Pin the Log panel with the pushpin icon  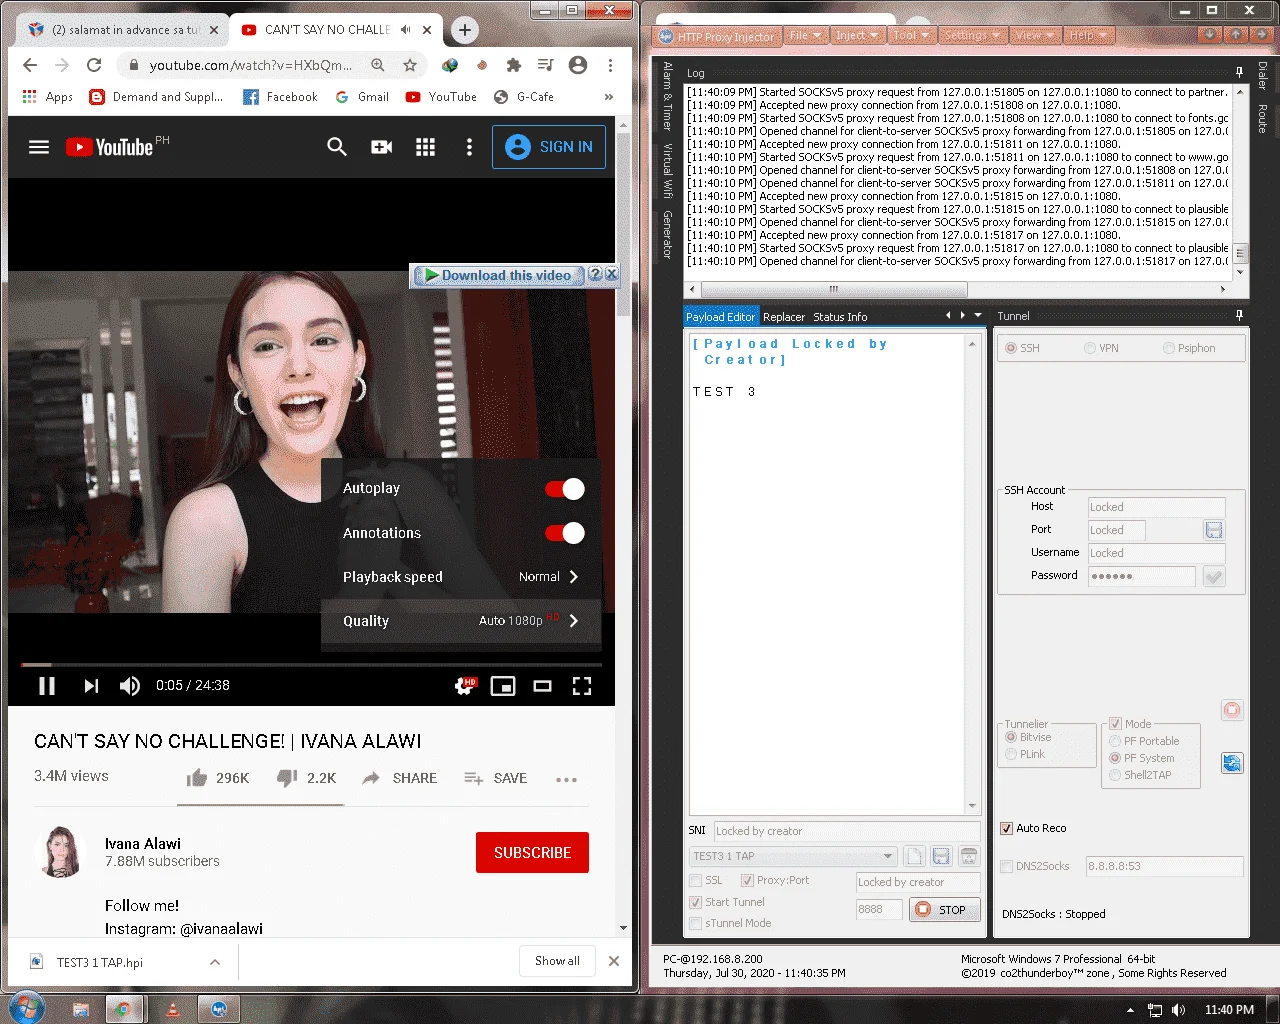pyautogui.click(x=1239, y=72)
